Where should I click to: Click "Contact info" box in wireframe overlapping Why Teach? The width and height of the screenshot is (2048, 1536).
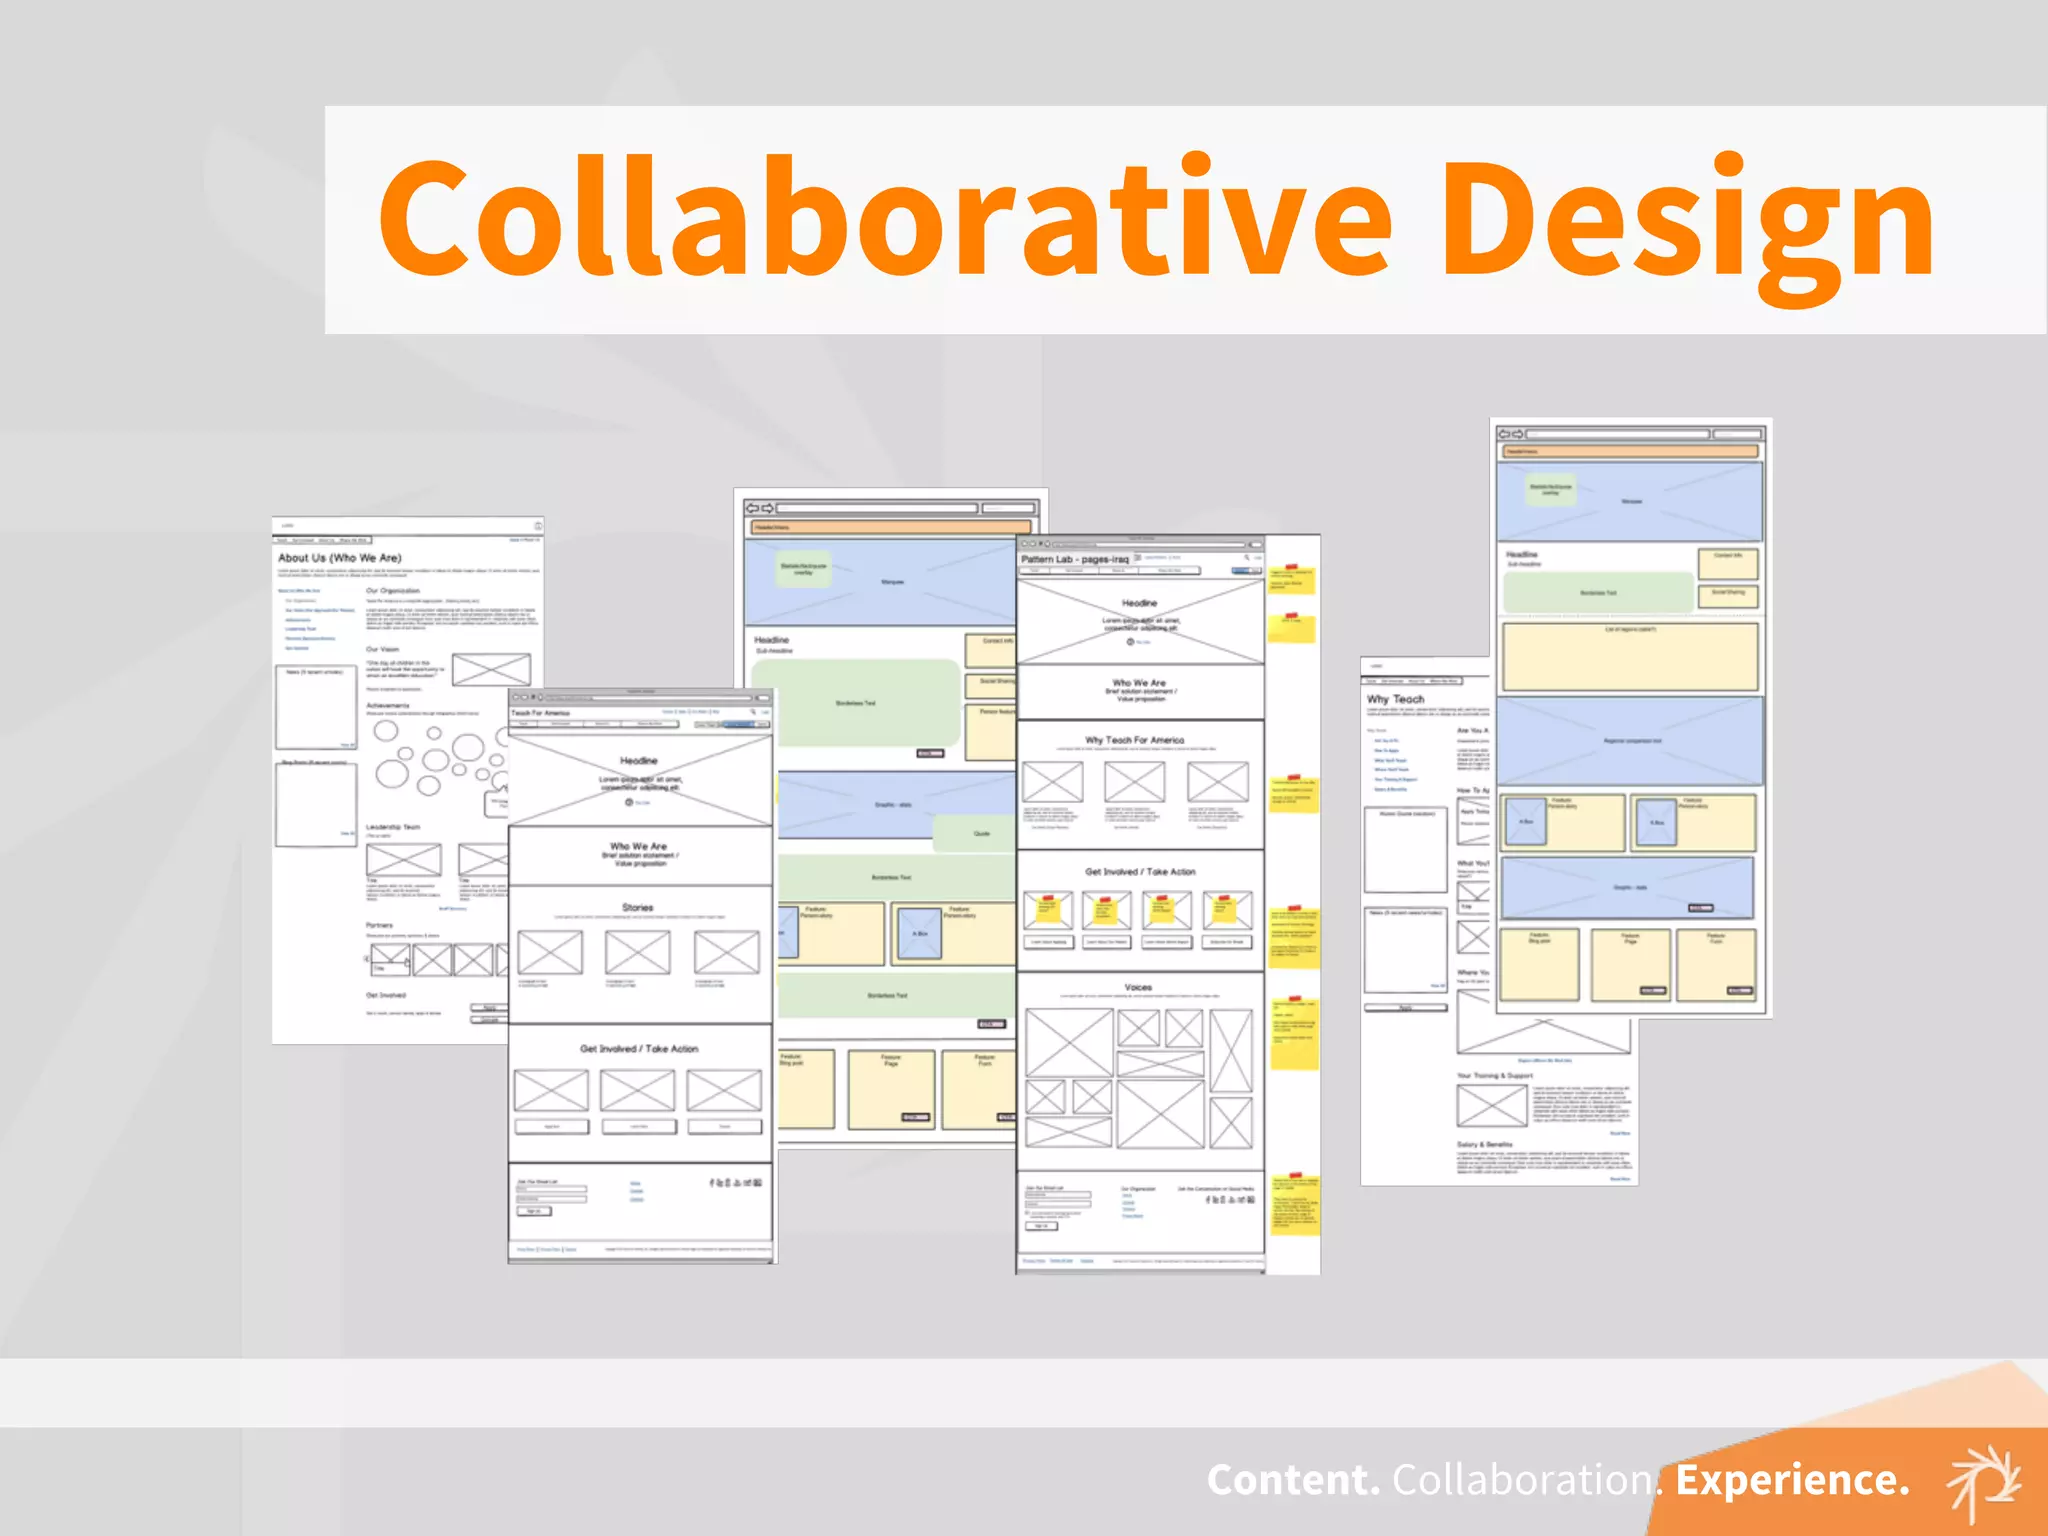(1728, 563)
